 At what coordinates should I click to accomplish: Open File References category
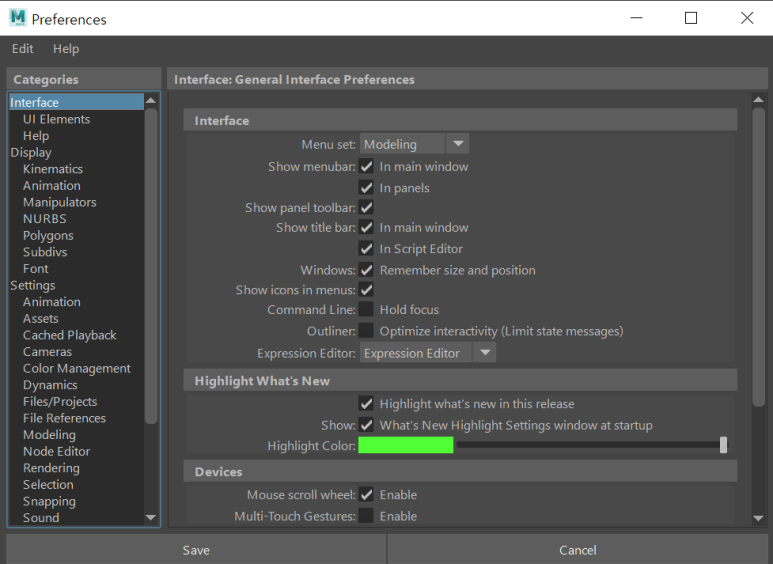point(65,418)
